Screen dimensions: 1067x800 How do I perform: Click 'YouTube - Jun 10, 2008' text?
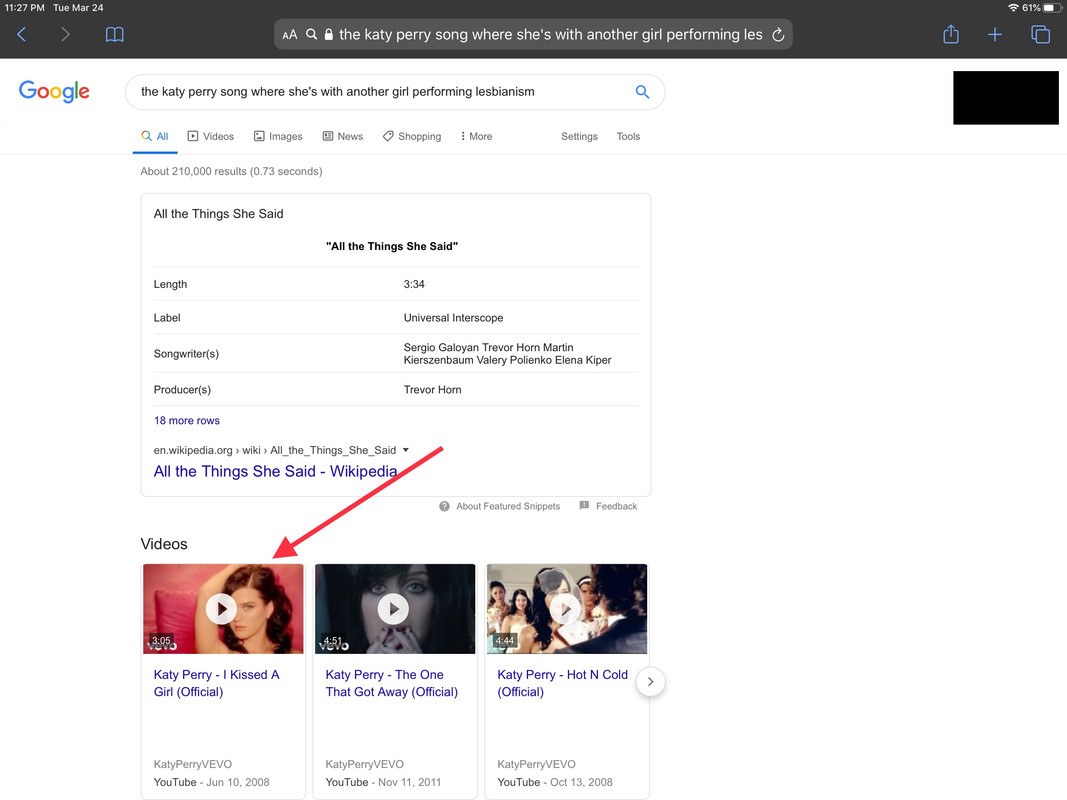pos(212,782)
